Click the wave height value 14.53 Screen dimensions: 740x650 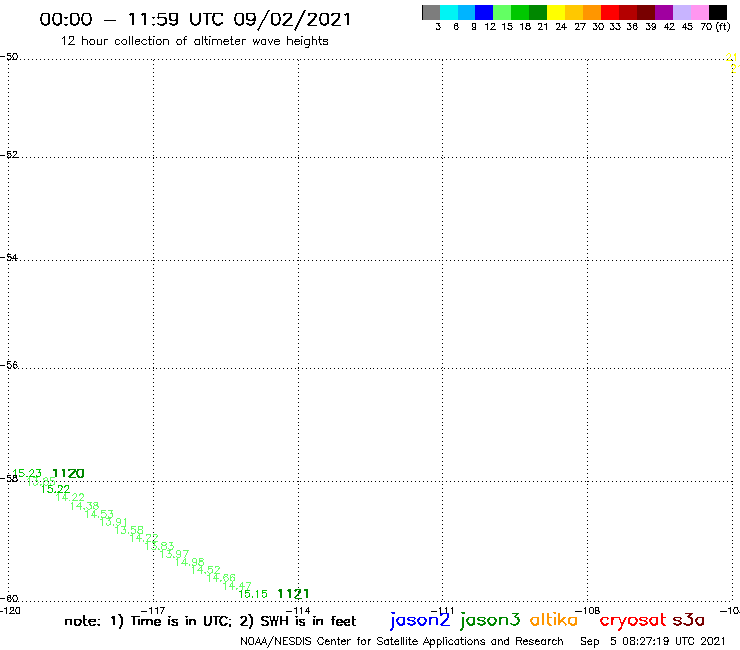pos(99,514)
